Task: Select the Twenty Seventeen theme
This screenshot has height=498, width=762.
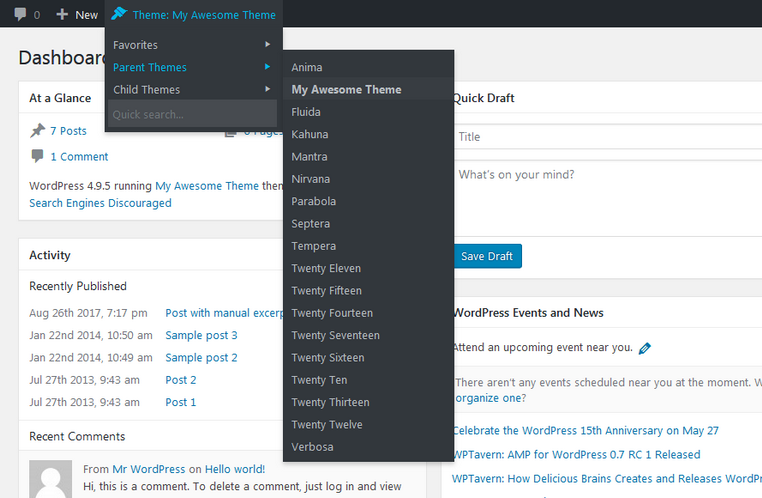Action: pos(368,335)
